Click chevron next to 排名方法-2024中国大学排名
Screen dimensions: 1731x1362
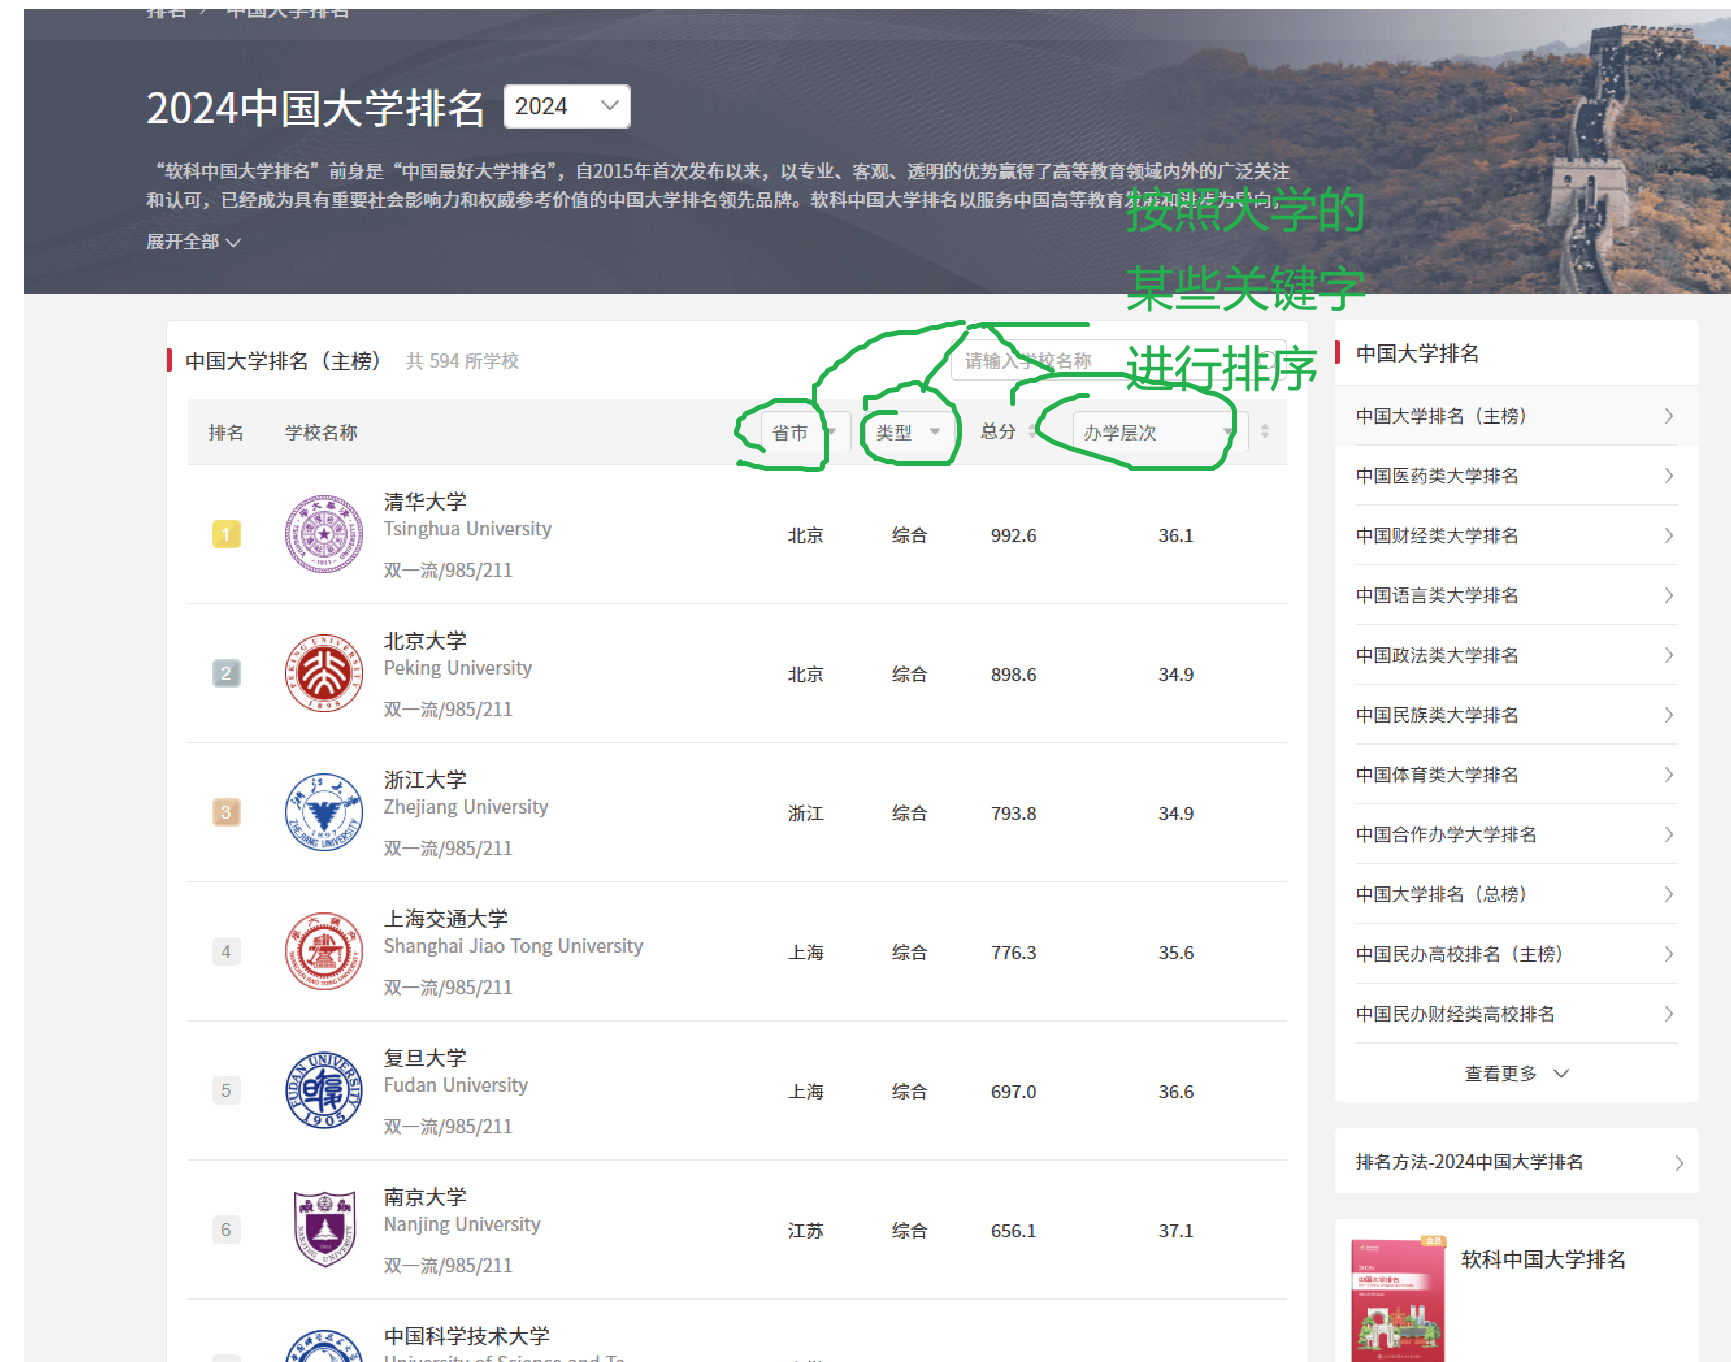click(1679, 1162)
